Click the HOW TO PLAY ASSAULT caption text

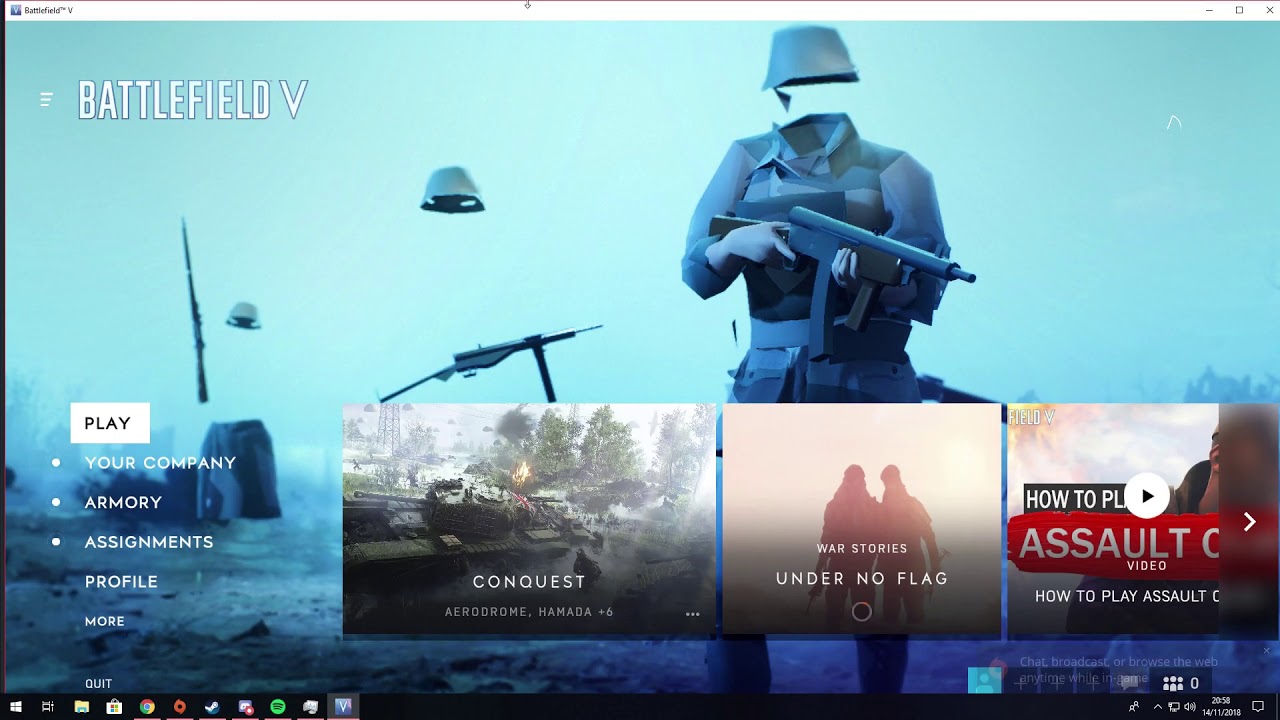[1127, 596]
